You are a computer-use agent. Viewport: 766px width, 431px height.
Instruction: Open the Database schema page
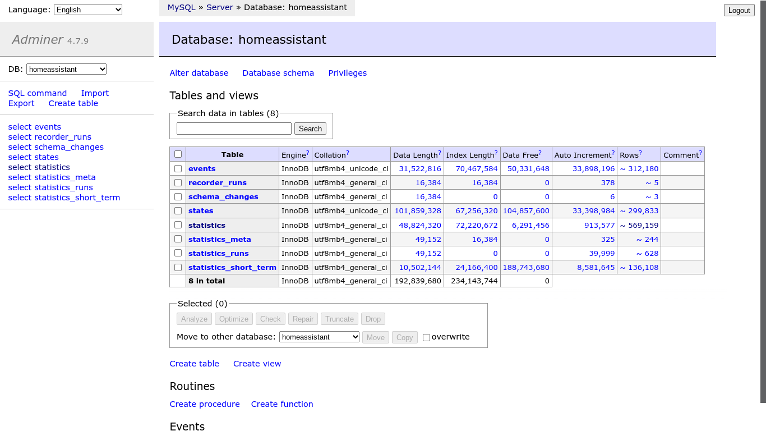tap(278, 73)
